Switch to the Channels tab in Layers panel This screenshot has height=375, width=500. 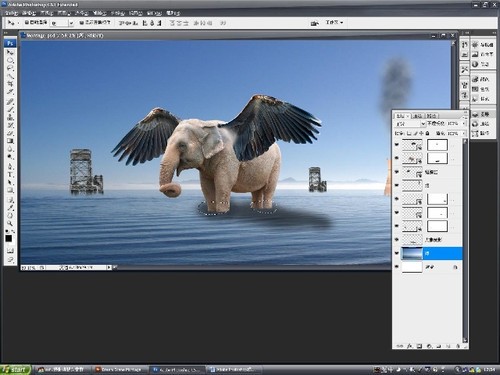click(417, 116)
